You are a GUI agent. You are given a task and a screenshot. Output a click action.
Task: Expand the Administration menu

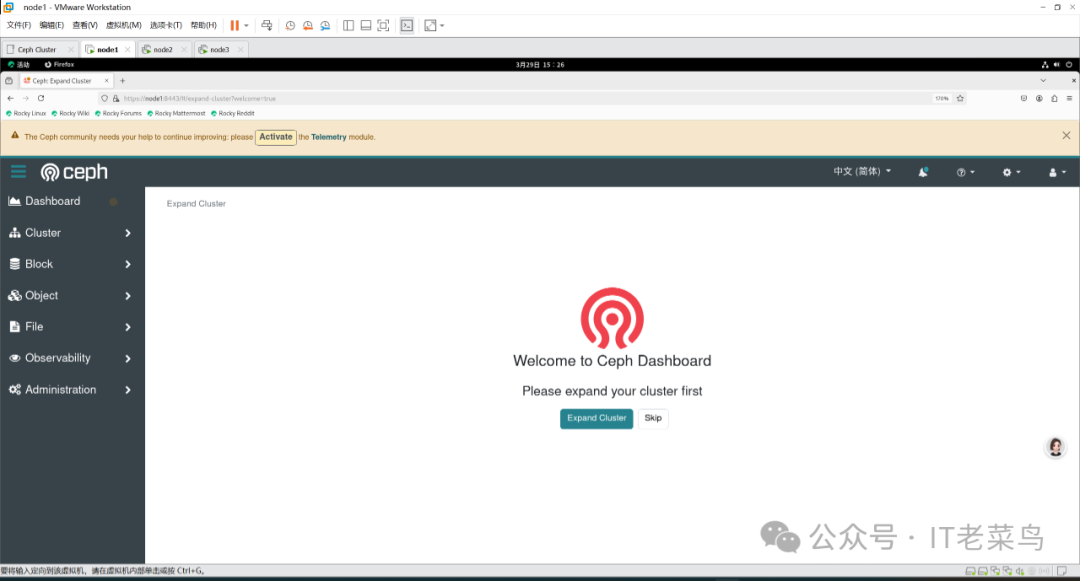click(x=72, y=390)
